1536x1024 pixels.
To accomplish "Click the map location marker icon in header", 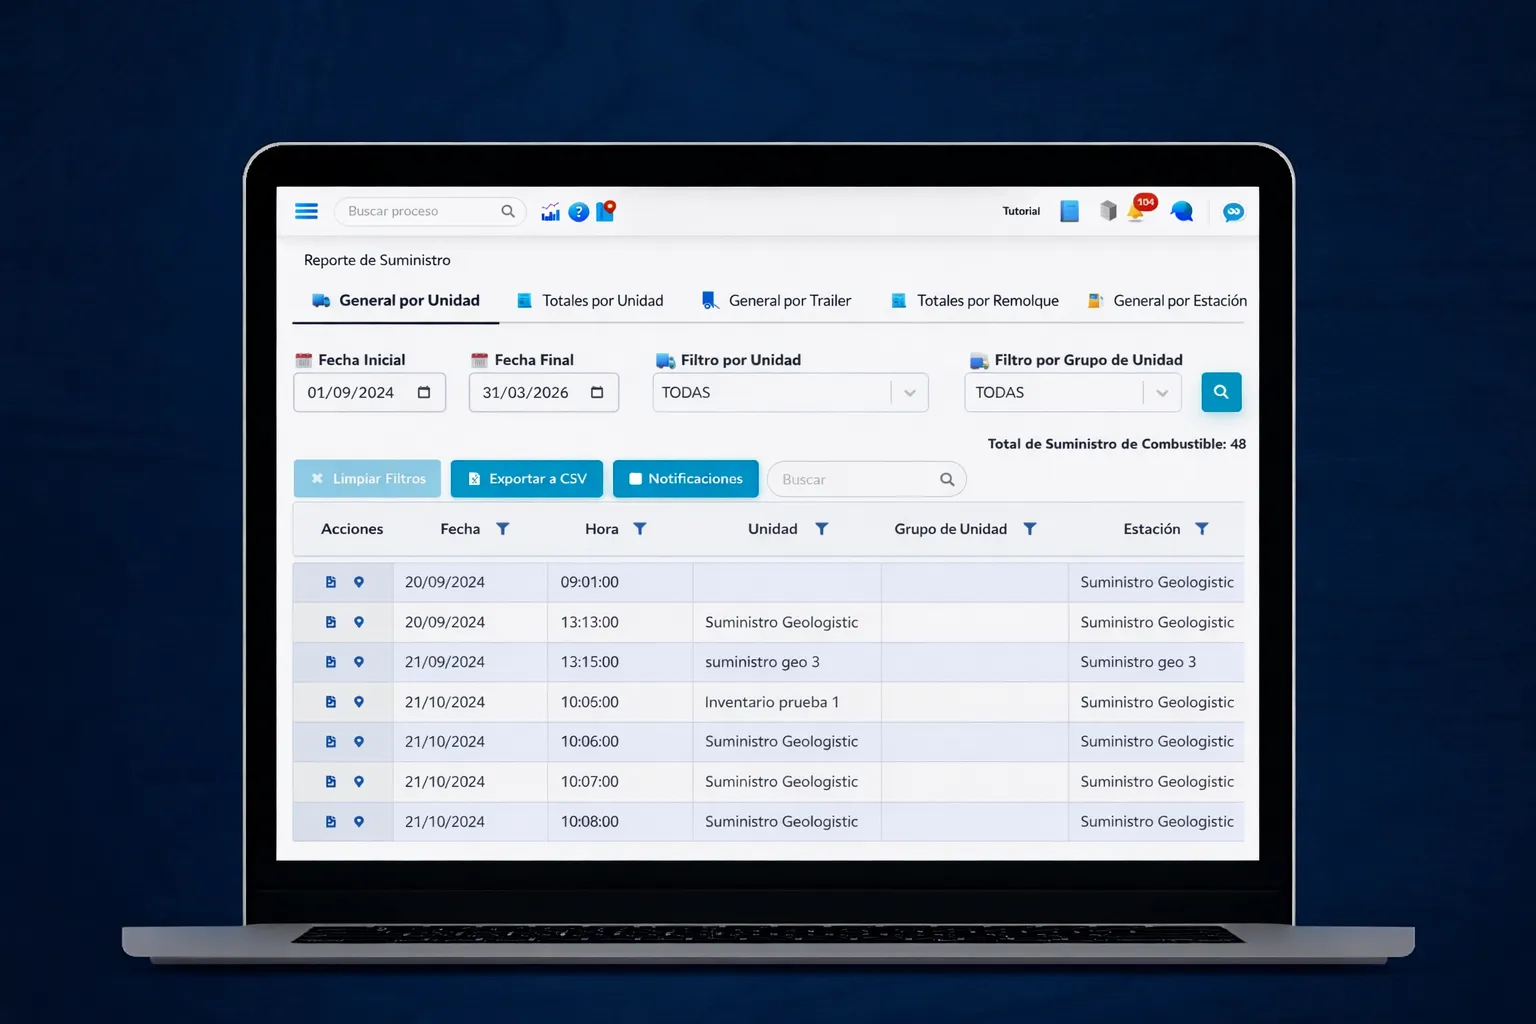I will click(x=606, y=211).
